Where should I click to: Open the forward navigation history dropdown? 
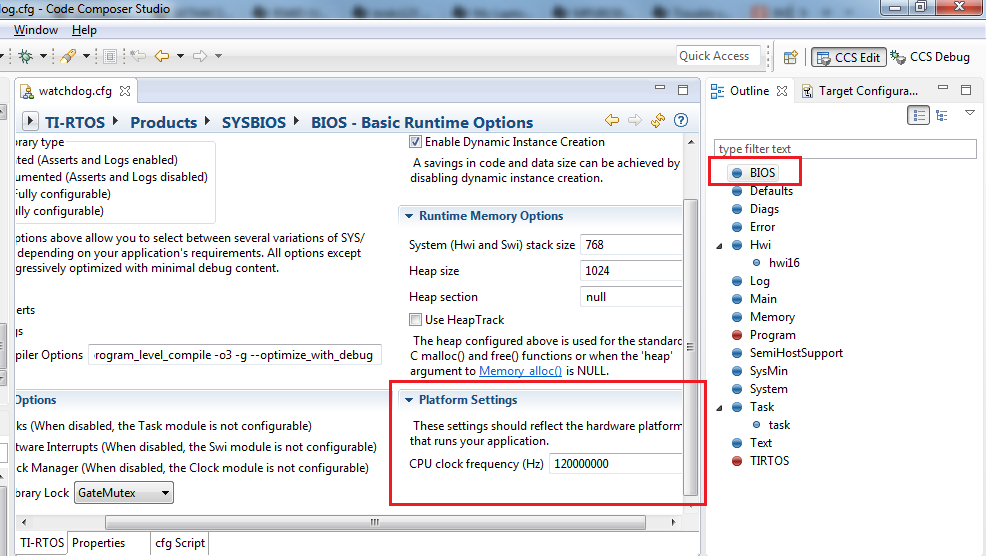pos(219,56)
